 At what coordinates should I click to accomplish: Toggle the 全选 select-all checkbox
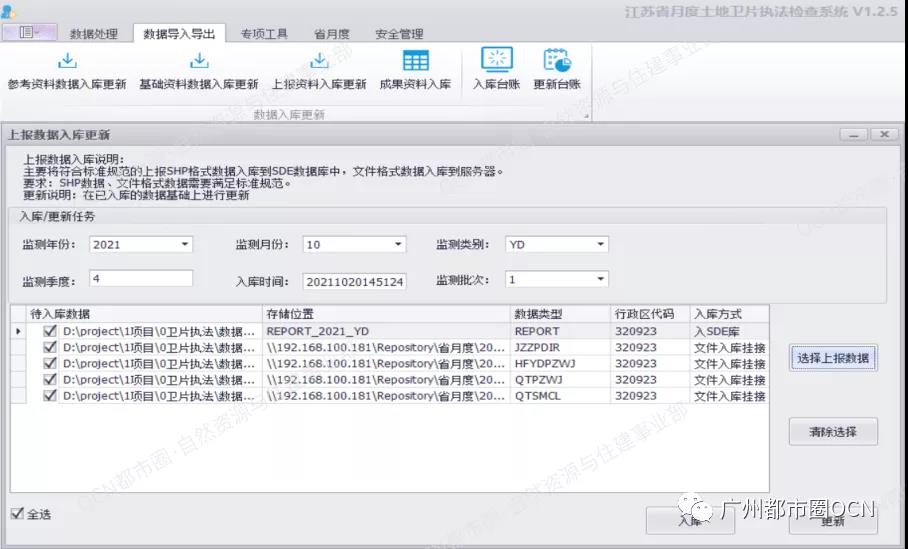point(17,513)
